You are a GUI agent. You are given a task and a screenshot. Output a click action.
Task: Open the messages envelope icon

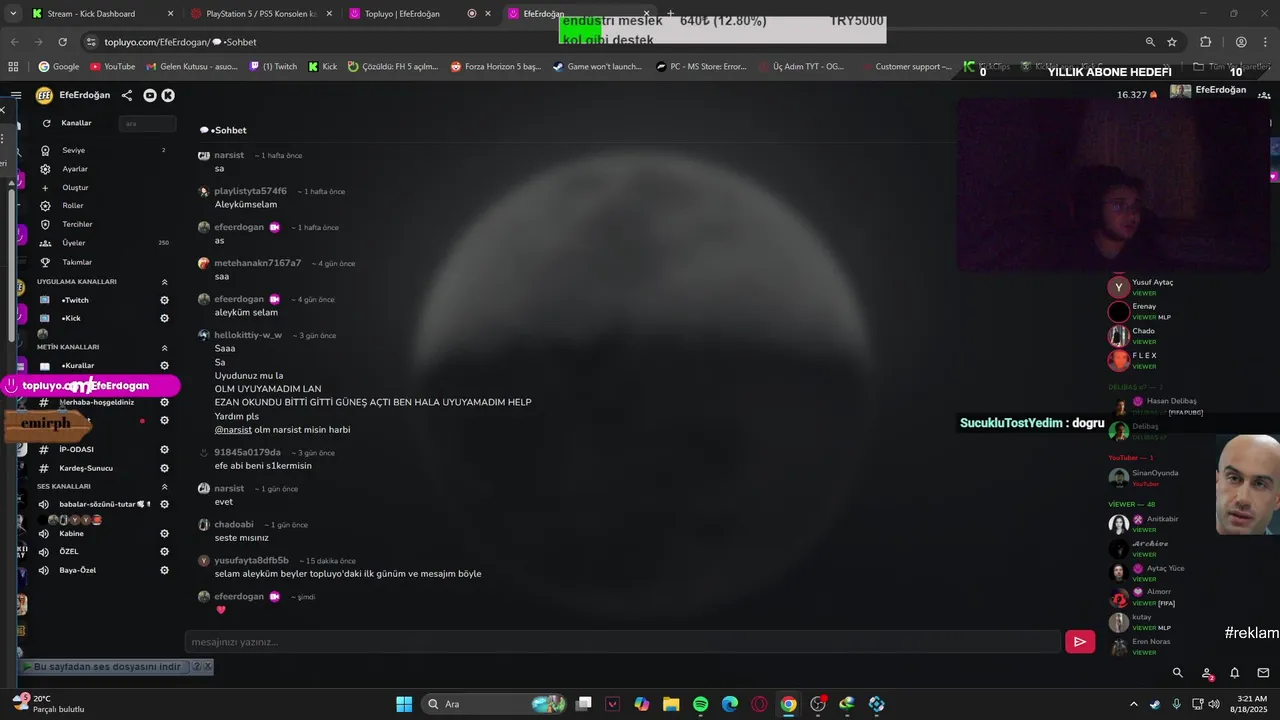click(x=1263, y=673)
